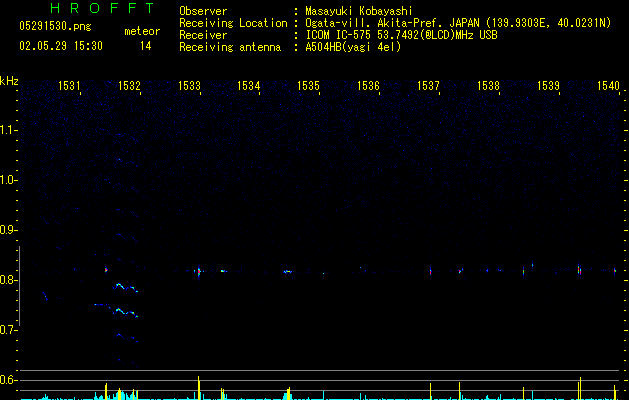Click the 1536 time axis label
The image size is (629, 400).
pyautogui.click(x=368, y=86)
